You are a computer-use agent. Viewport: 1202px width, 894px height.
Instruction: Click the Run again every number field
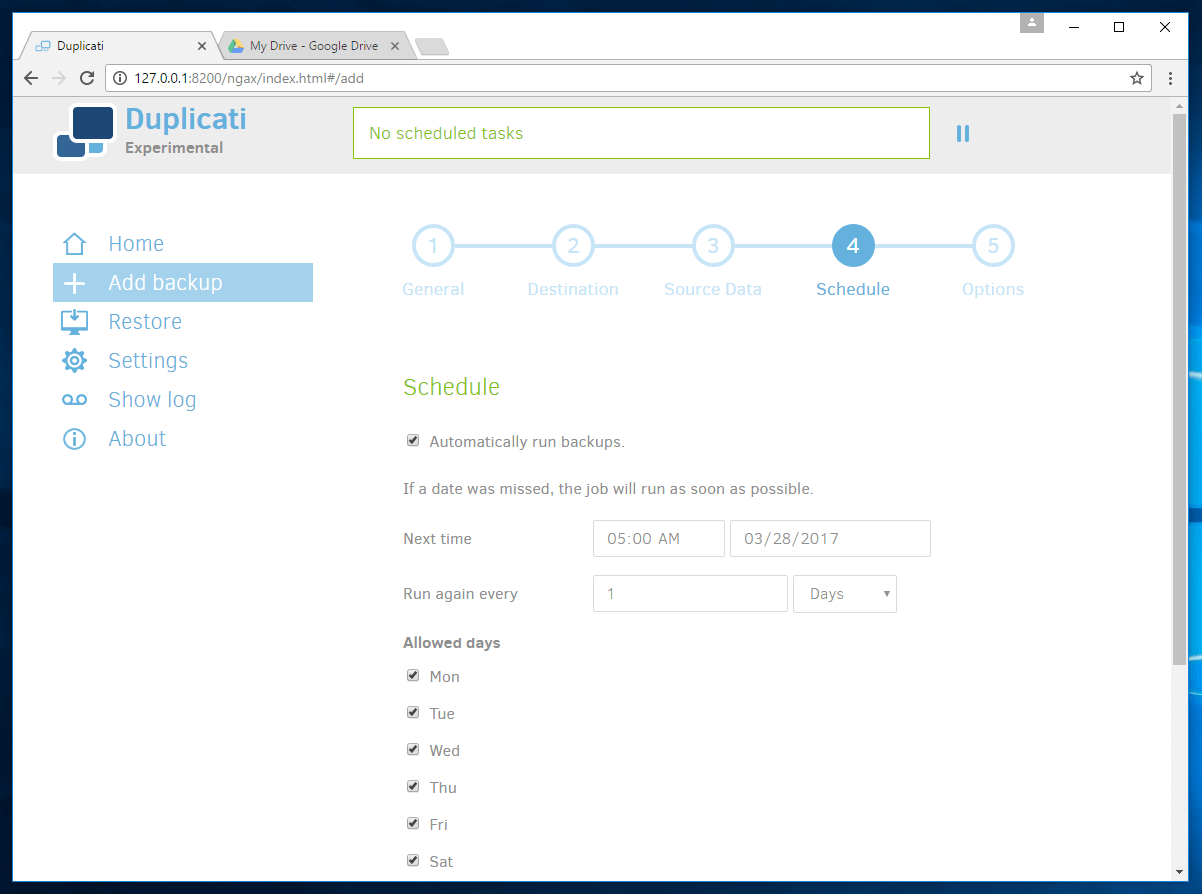pos(690,594)
